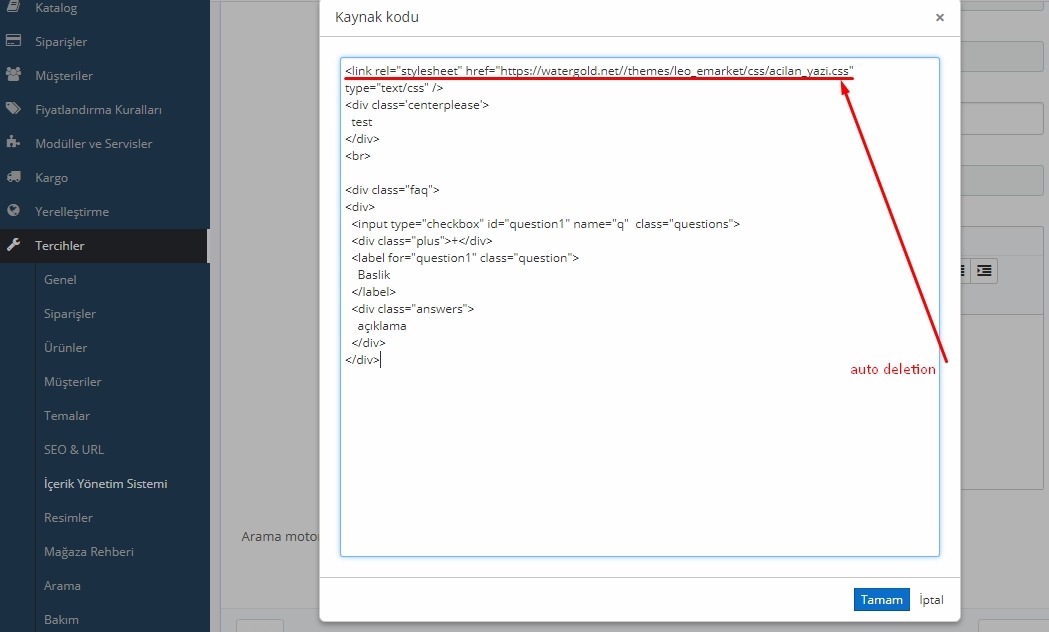Open the Temalar submenu item

pos(67,415)
